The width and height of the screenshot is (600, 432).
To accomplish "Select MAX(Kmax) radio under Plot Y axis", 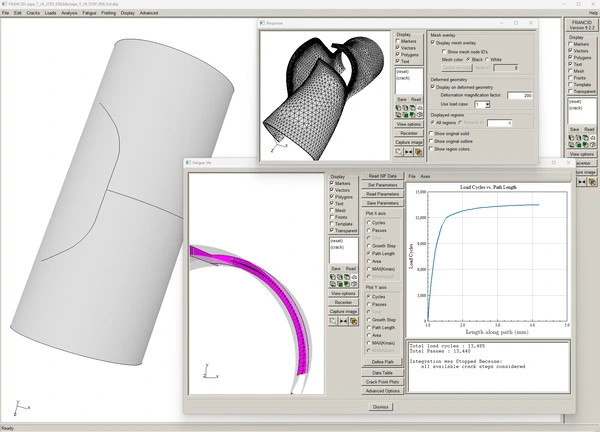I will (369, 343).
